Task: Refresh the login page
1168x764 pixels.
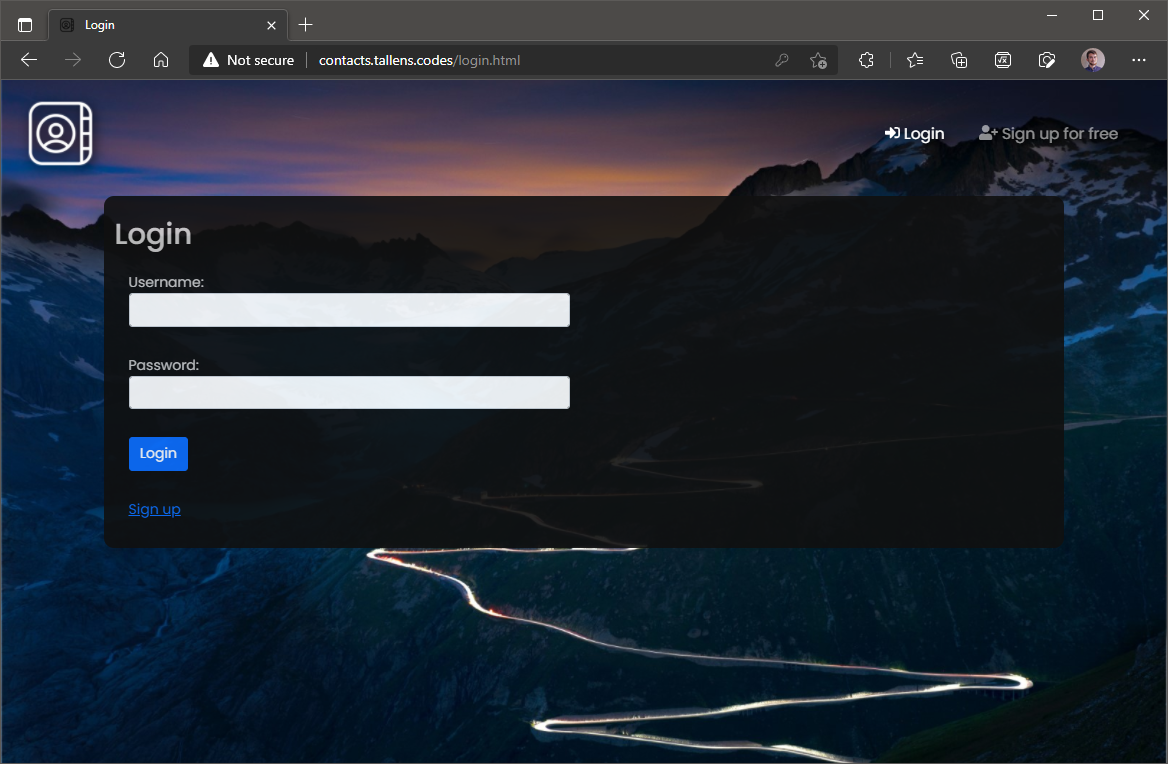Action: click(x=117, y=60)
